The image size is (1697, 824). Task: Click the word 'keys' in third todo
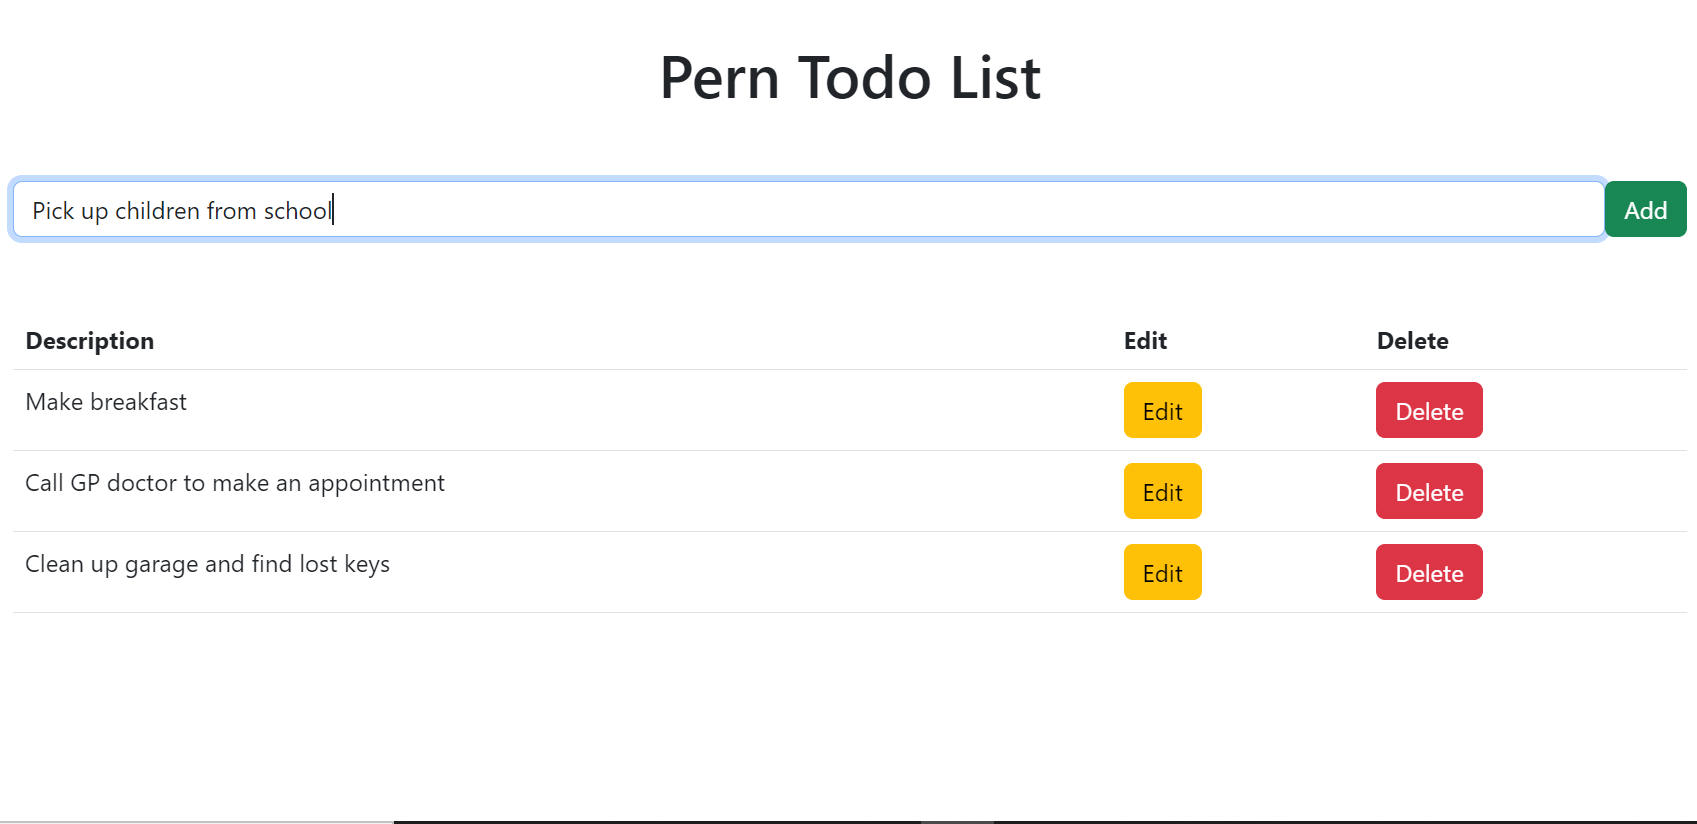click(x=366, y=565)
